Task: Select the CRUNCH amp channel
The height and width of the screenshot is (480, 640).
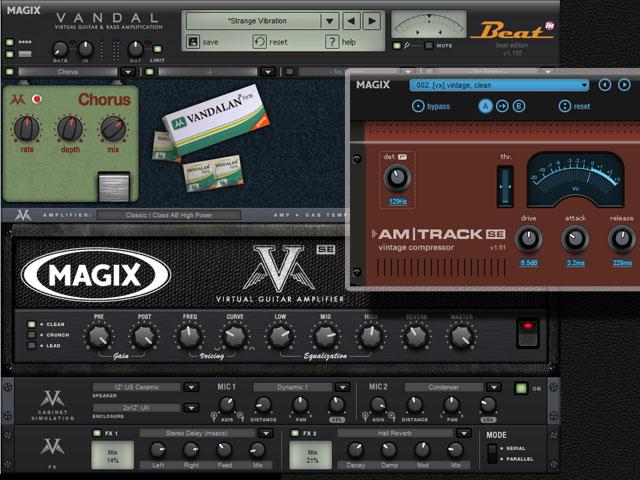Action: click(31, 335)
